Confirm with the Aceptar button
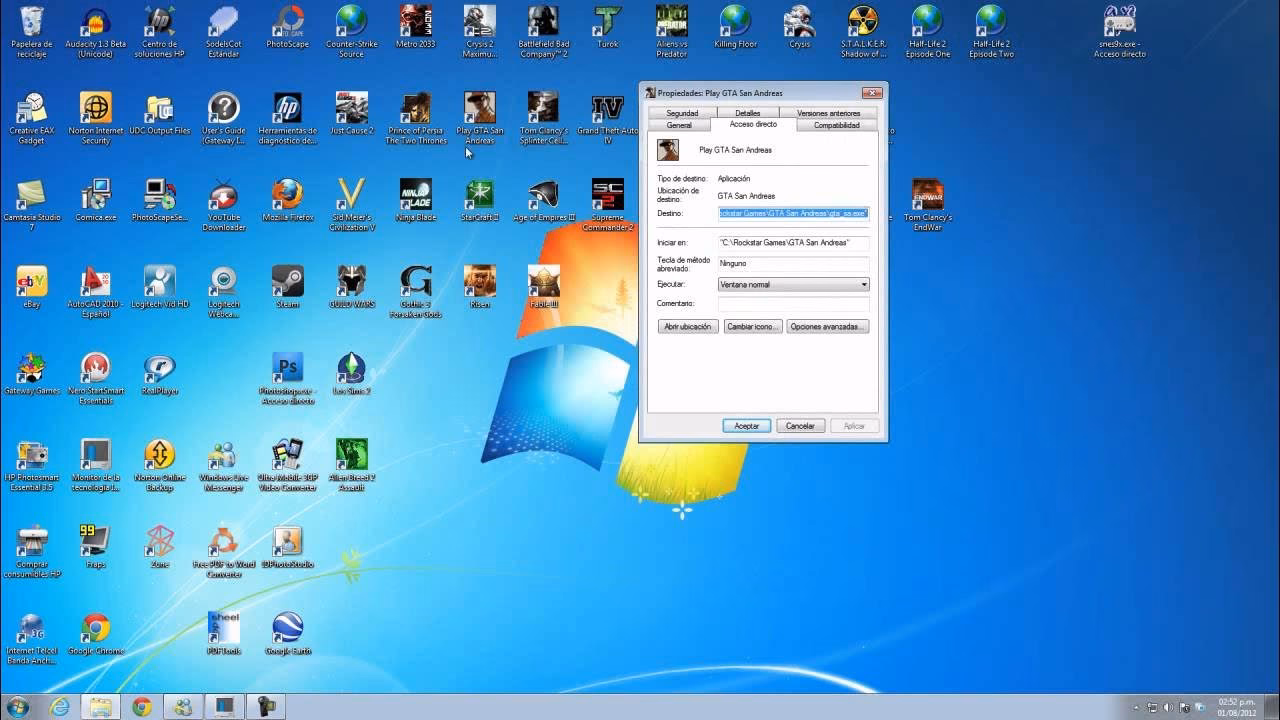Screen dimensions: 1280x720 click(x=746, y=426)
